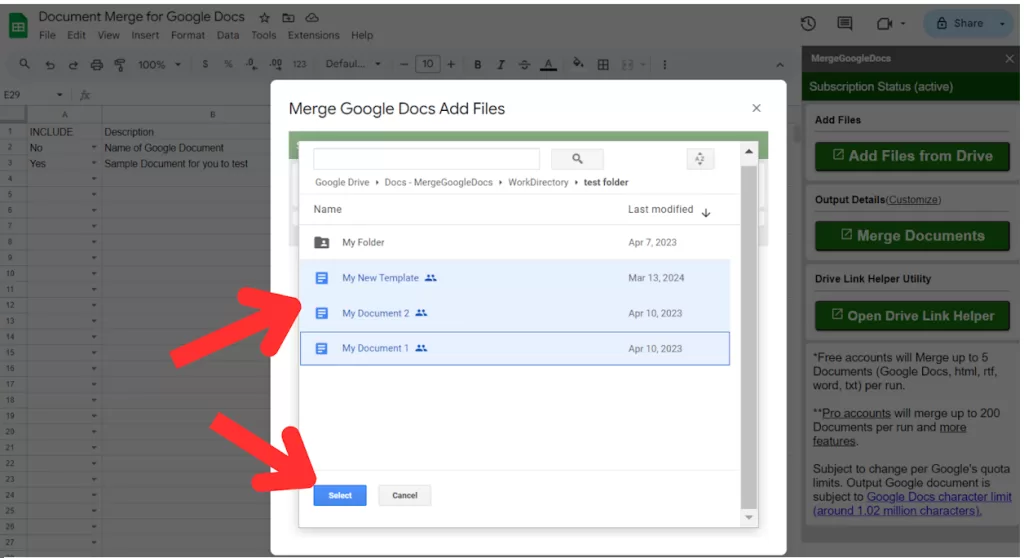Click the WorkDirectory breadcrumb link
1024x558 pixels.
point(538,183)
